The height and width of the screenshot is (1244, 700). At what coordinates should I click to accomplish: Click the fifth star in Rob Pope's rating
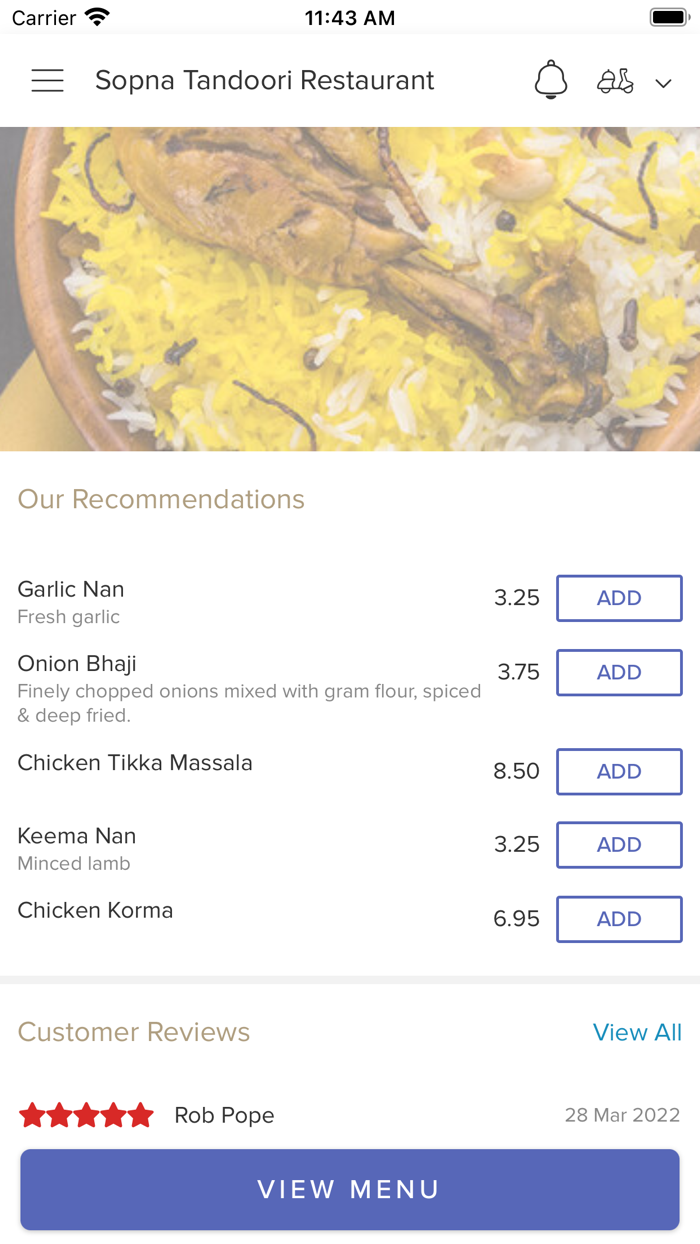(x=143, y=1115)
